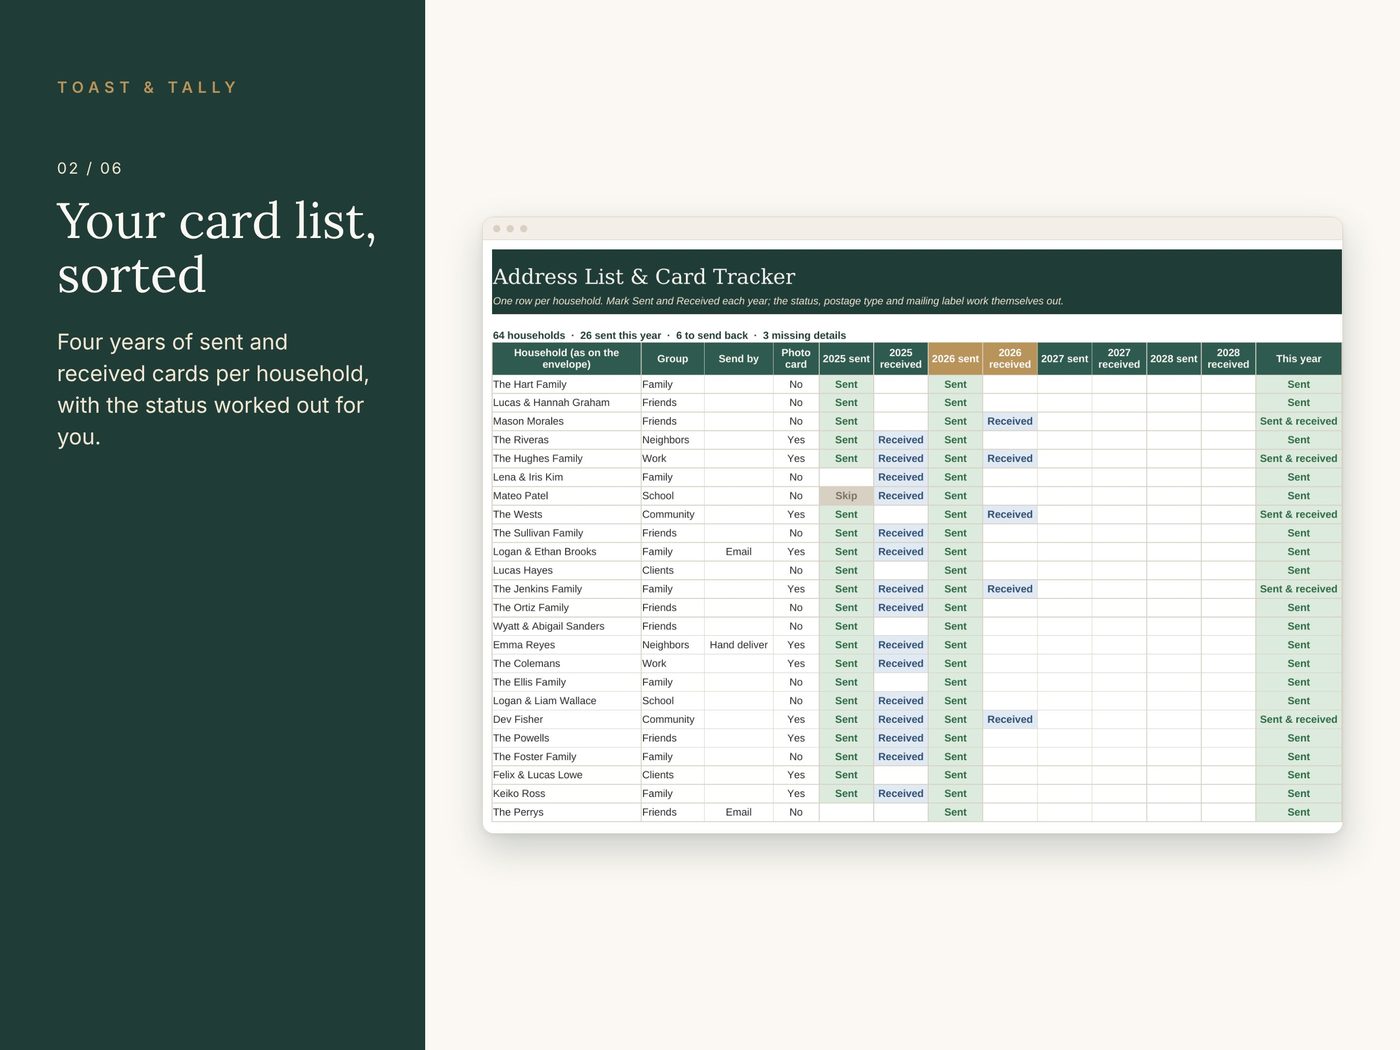Click the "This year" column header
1400x1050 pixels.
pos(1298,359)
